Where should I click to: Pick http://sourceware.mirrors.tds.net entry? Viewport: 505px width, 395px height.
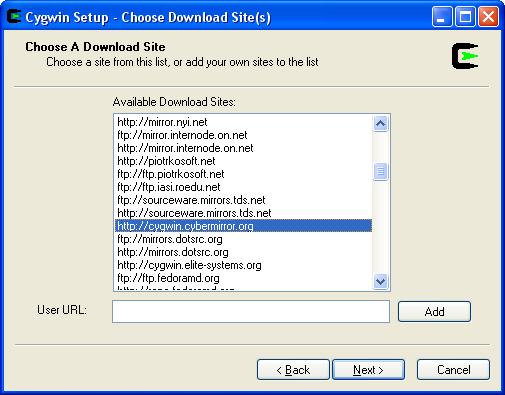click(x=243, y=213)
